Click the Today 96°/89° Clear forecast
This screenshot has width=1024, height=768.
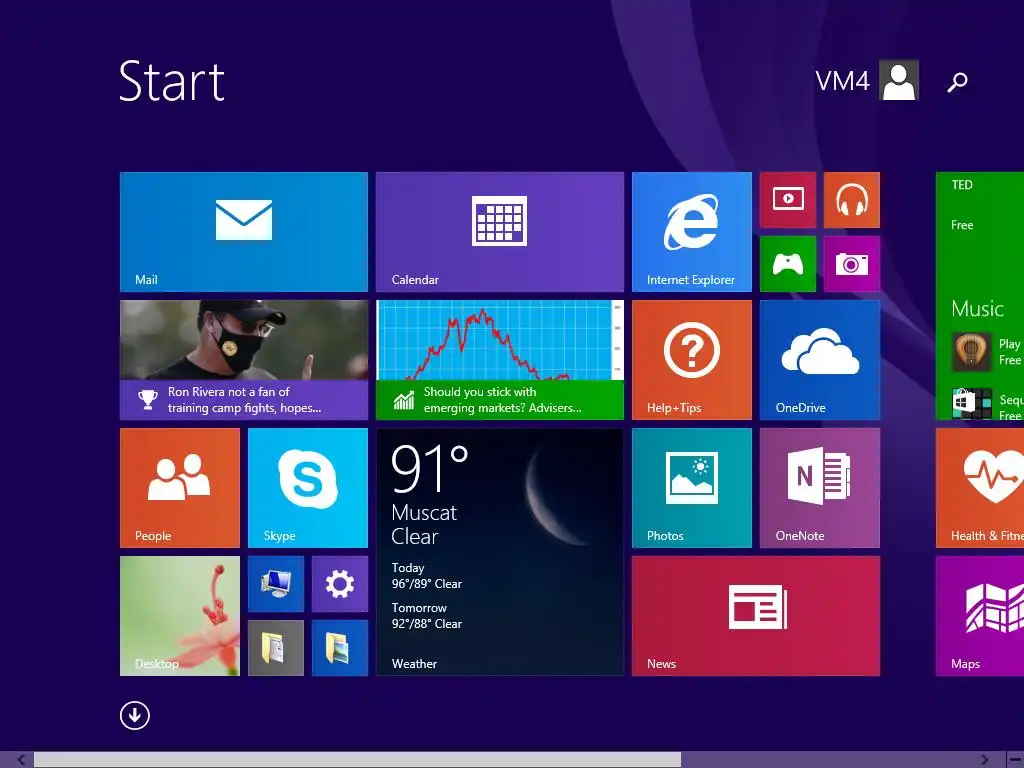pos(426,576)
